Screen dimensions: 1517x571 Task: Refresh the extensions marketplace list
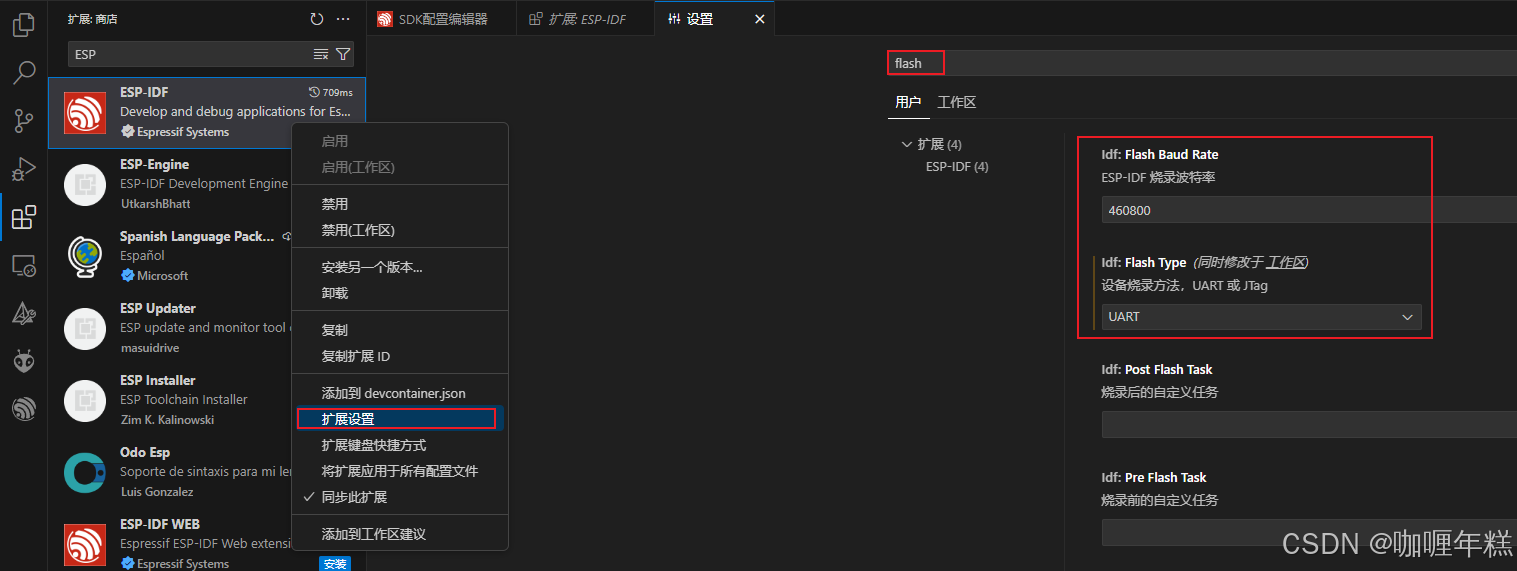pos(317,19)
